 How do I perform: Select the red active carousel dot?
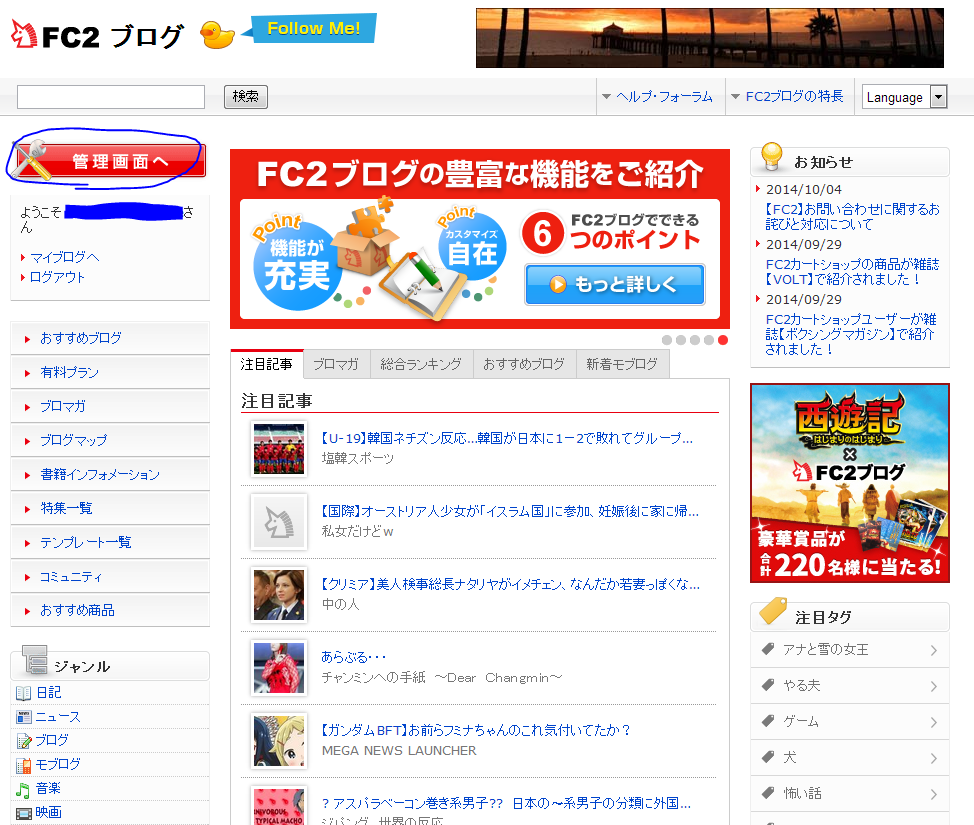722,340
